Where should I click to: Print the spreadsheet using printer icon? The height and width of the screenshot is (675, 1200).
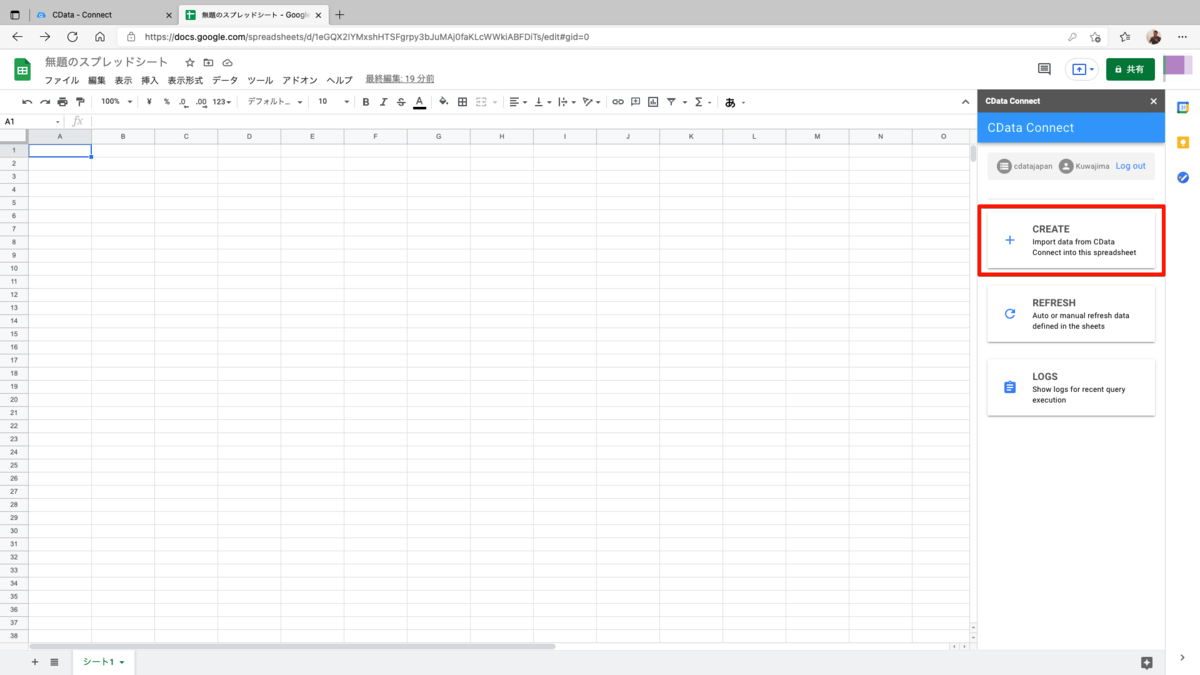[x=62, y=102]
